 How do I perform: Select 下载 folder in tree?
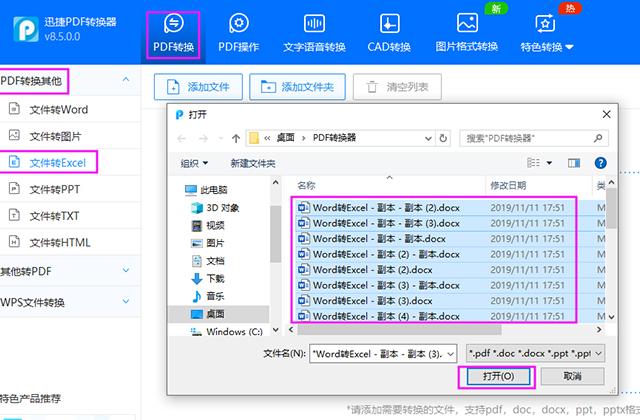208,278
